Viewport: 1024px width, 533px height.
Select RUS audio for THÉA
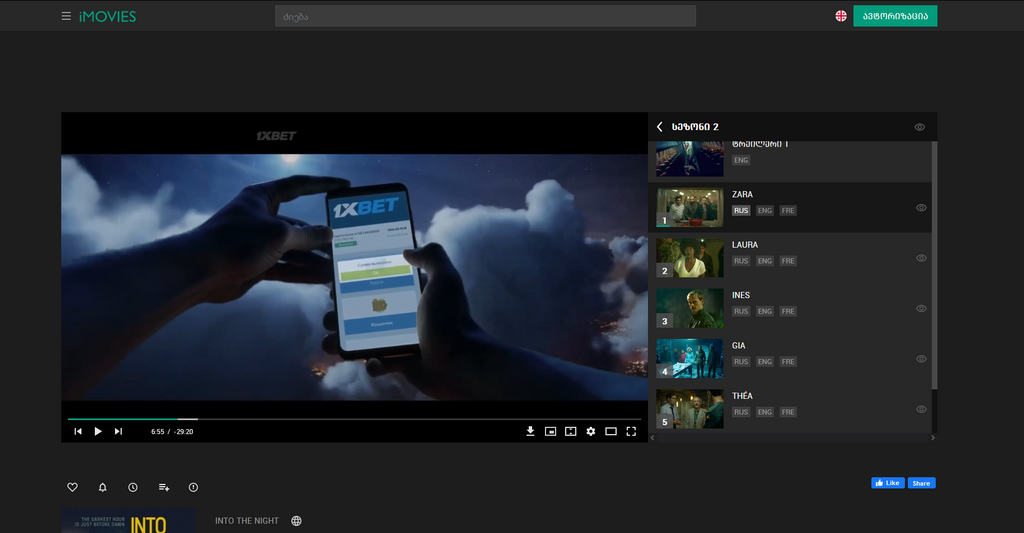pyautogui.click(x=741, y=412)
